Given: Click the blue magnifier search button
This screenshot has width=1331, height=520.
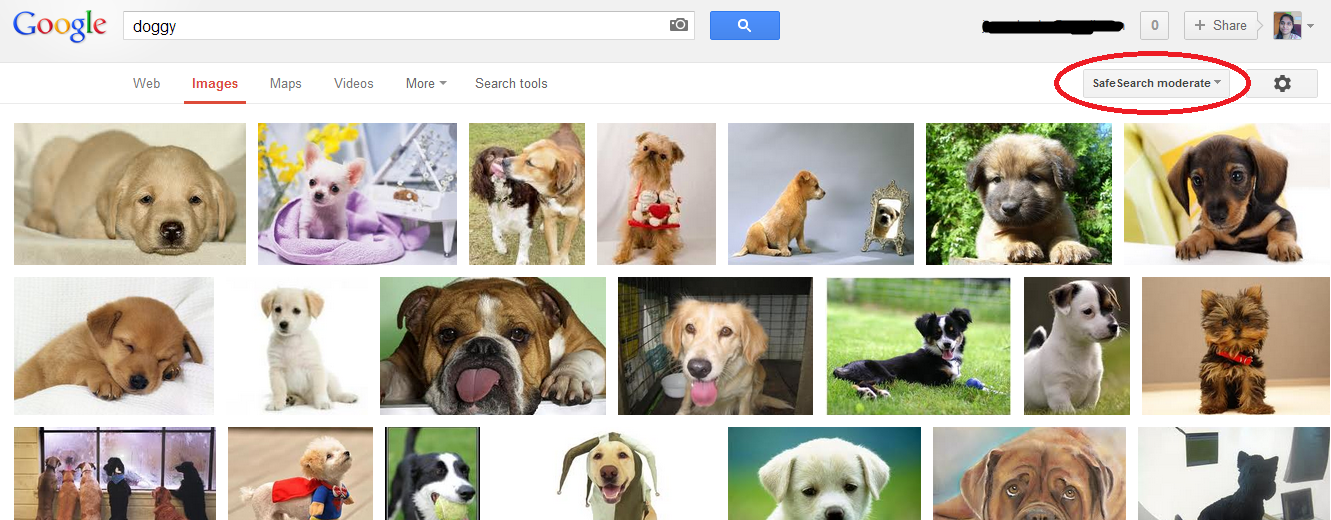Looking at the screenshot, I should pyautogui.click(x=744, y=26).
